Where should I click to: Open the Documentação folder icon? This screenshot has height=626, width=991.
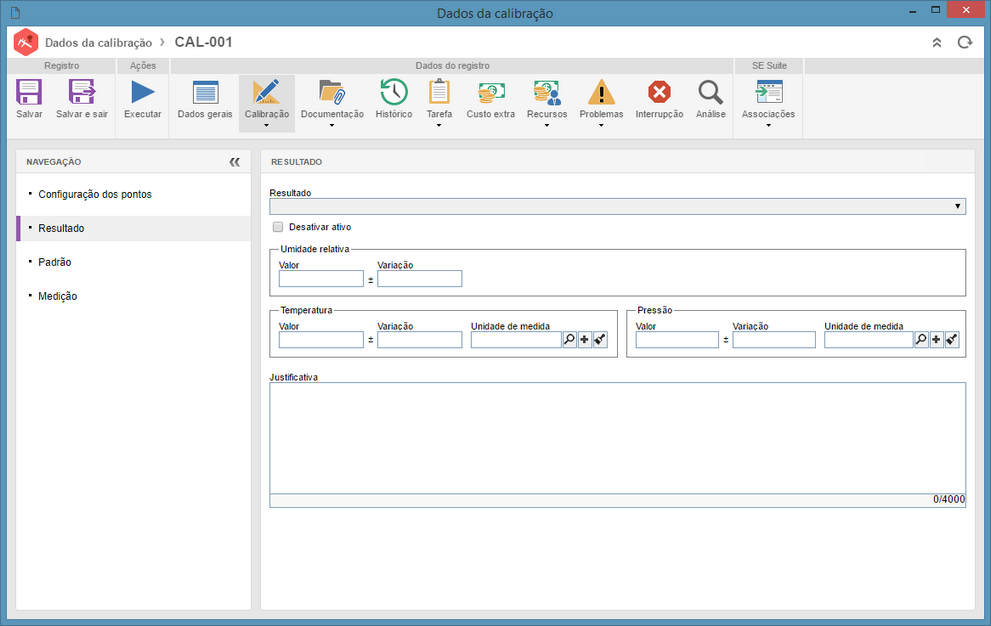point(332,92)
